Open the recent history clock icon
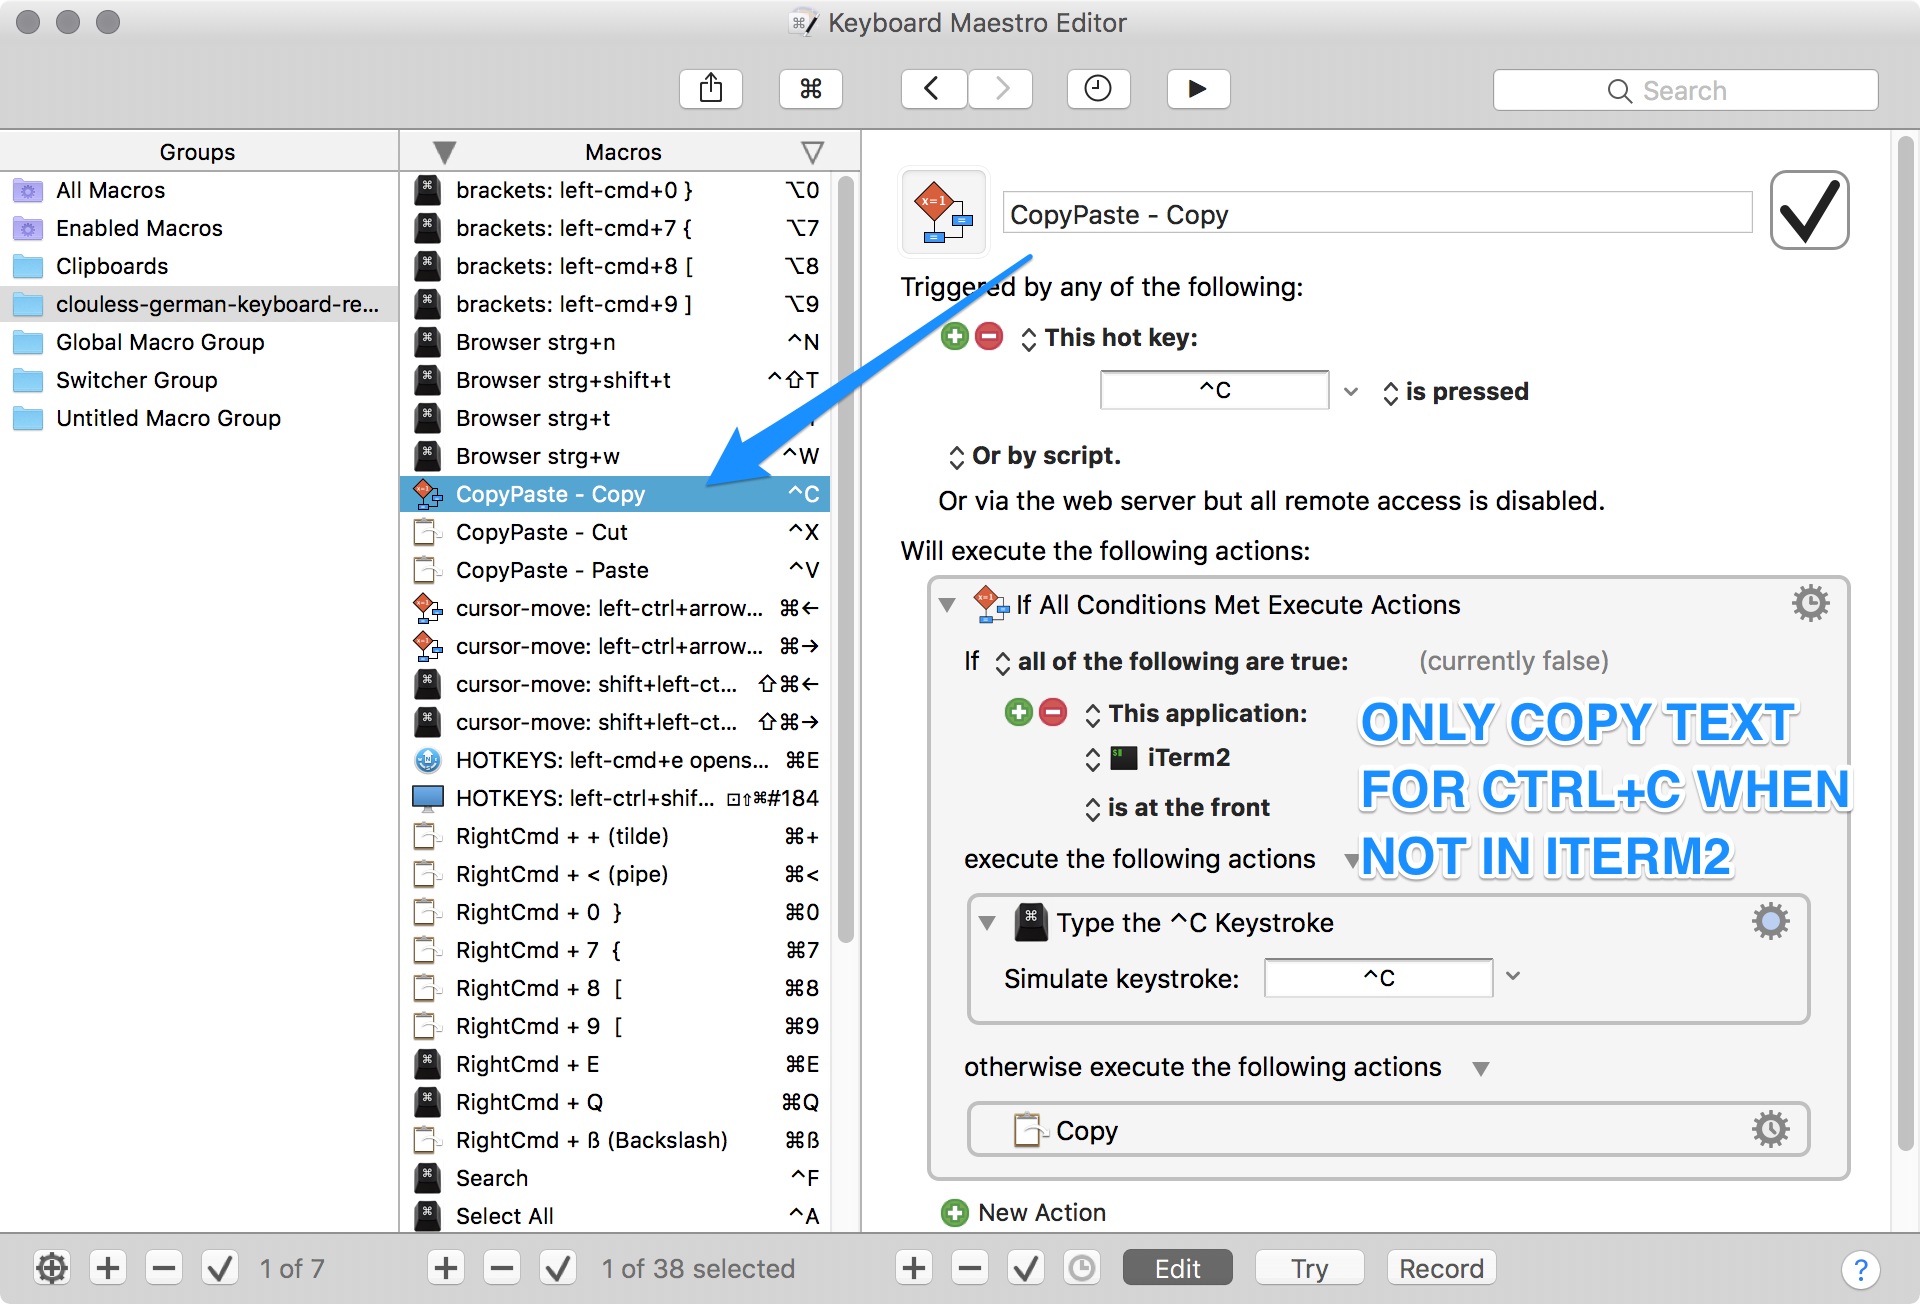1920x1304 pixels. (x=1097, y=89)
